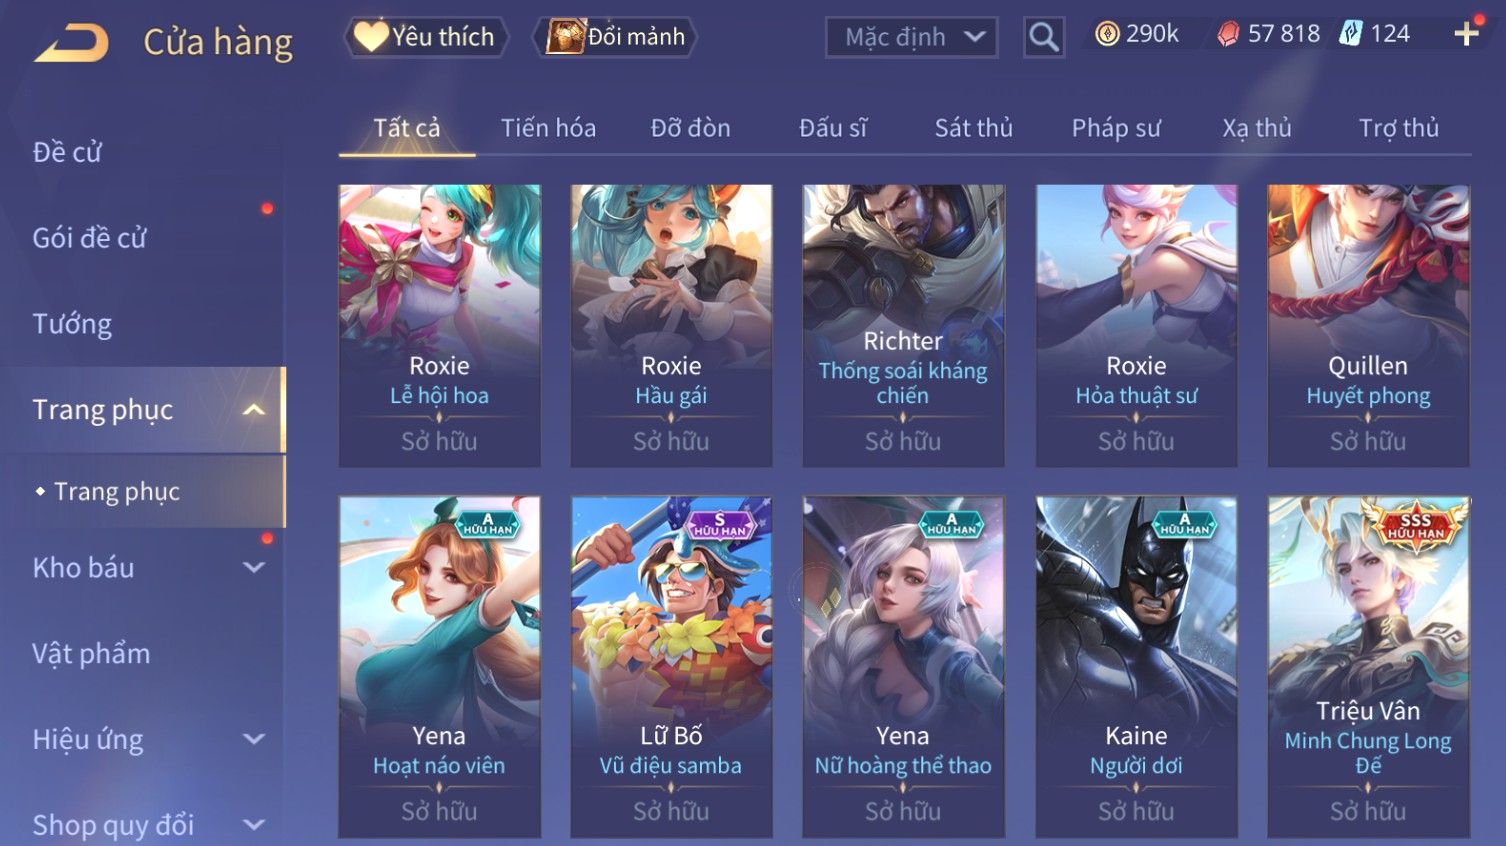Click SSS Hữu Hạn badge on Triệu Vân
This screenshot has width=1506, height=846.
point(1415,524)
